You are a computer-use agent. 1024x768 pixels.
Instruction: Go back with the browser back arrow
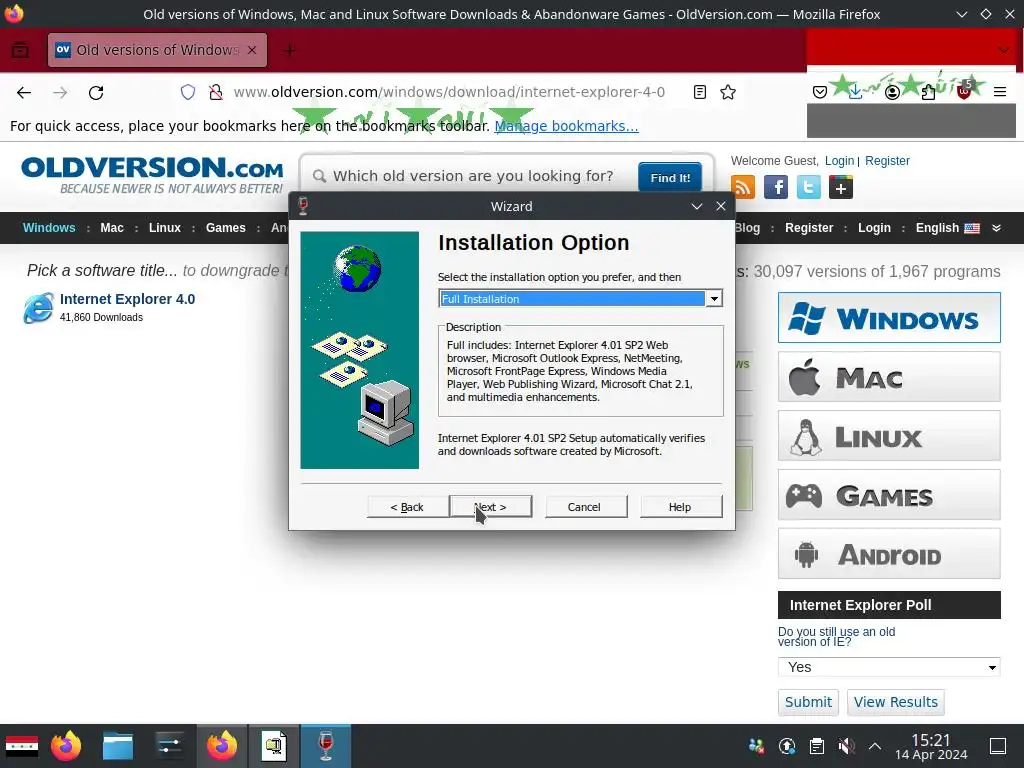click(x=24, y=93)
